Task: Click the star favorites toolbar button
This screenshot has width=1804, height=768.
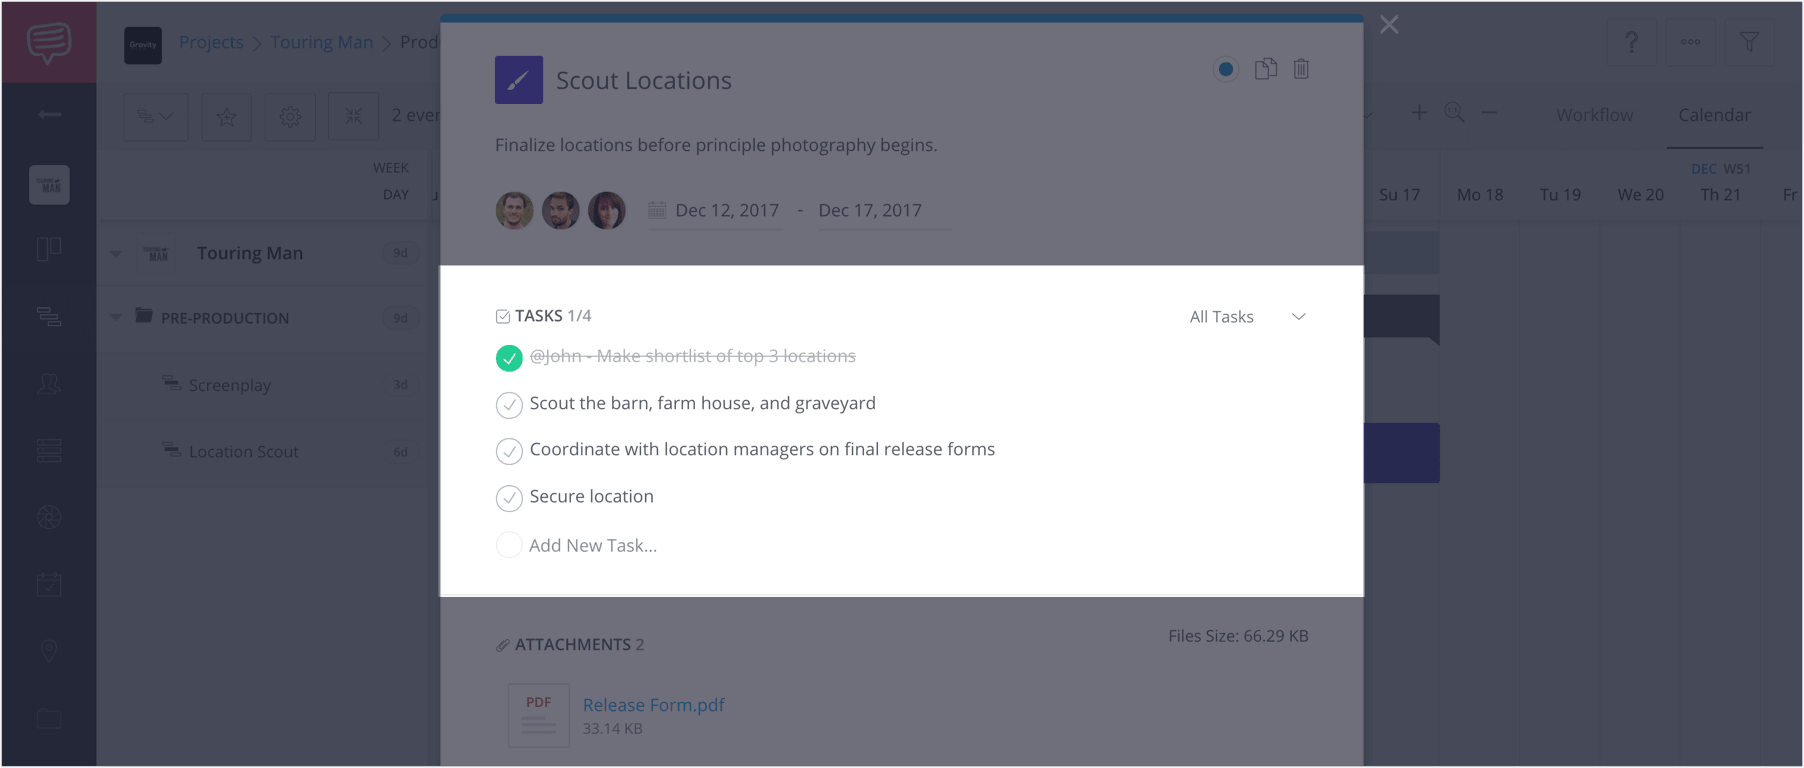Action: click(227, 116)
